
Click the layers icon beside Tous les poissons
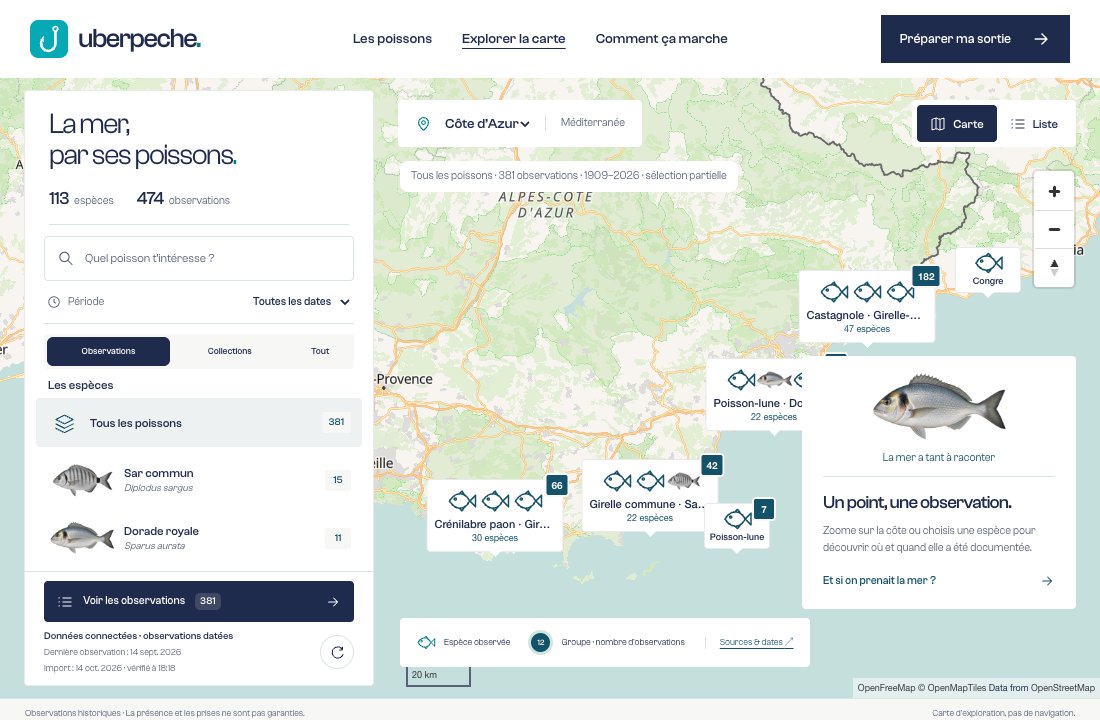(65, 423)
